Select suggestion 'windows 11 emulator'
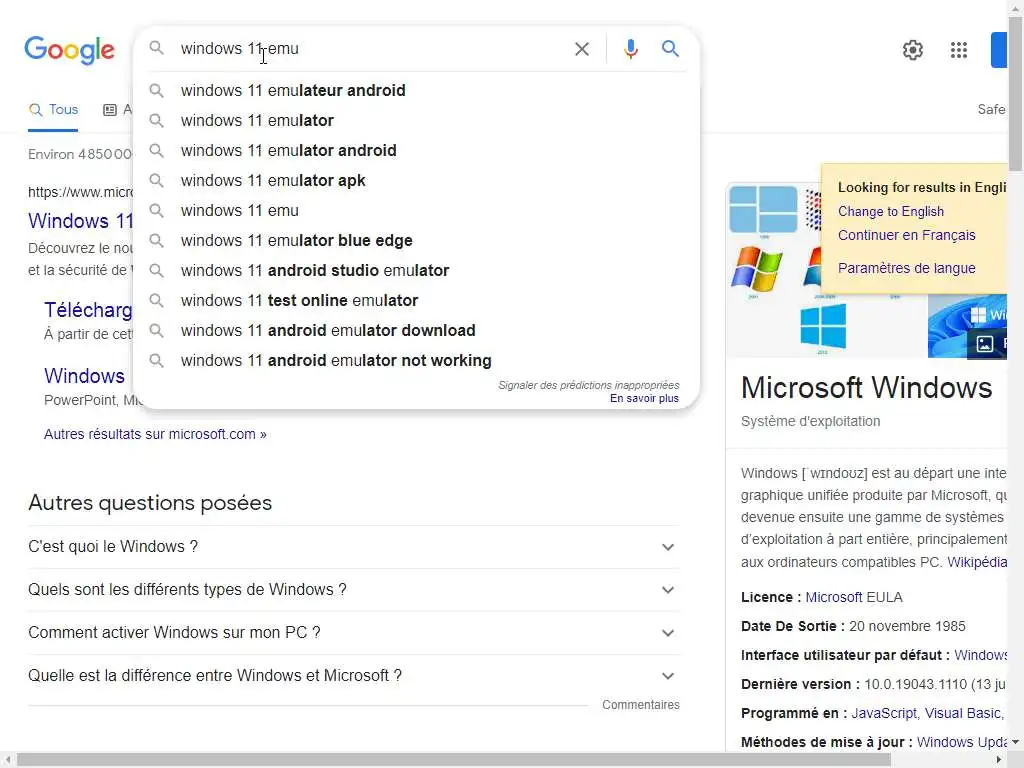The height and width of the screenshot is (768, 1024). [x=416, y=120]
